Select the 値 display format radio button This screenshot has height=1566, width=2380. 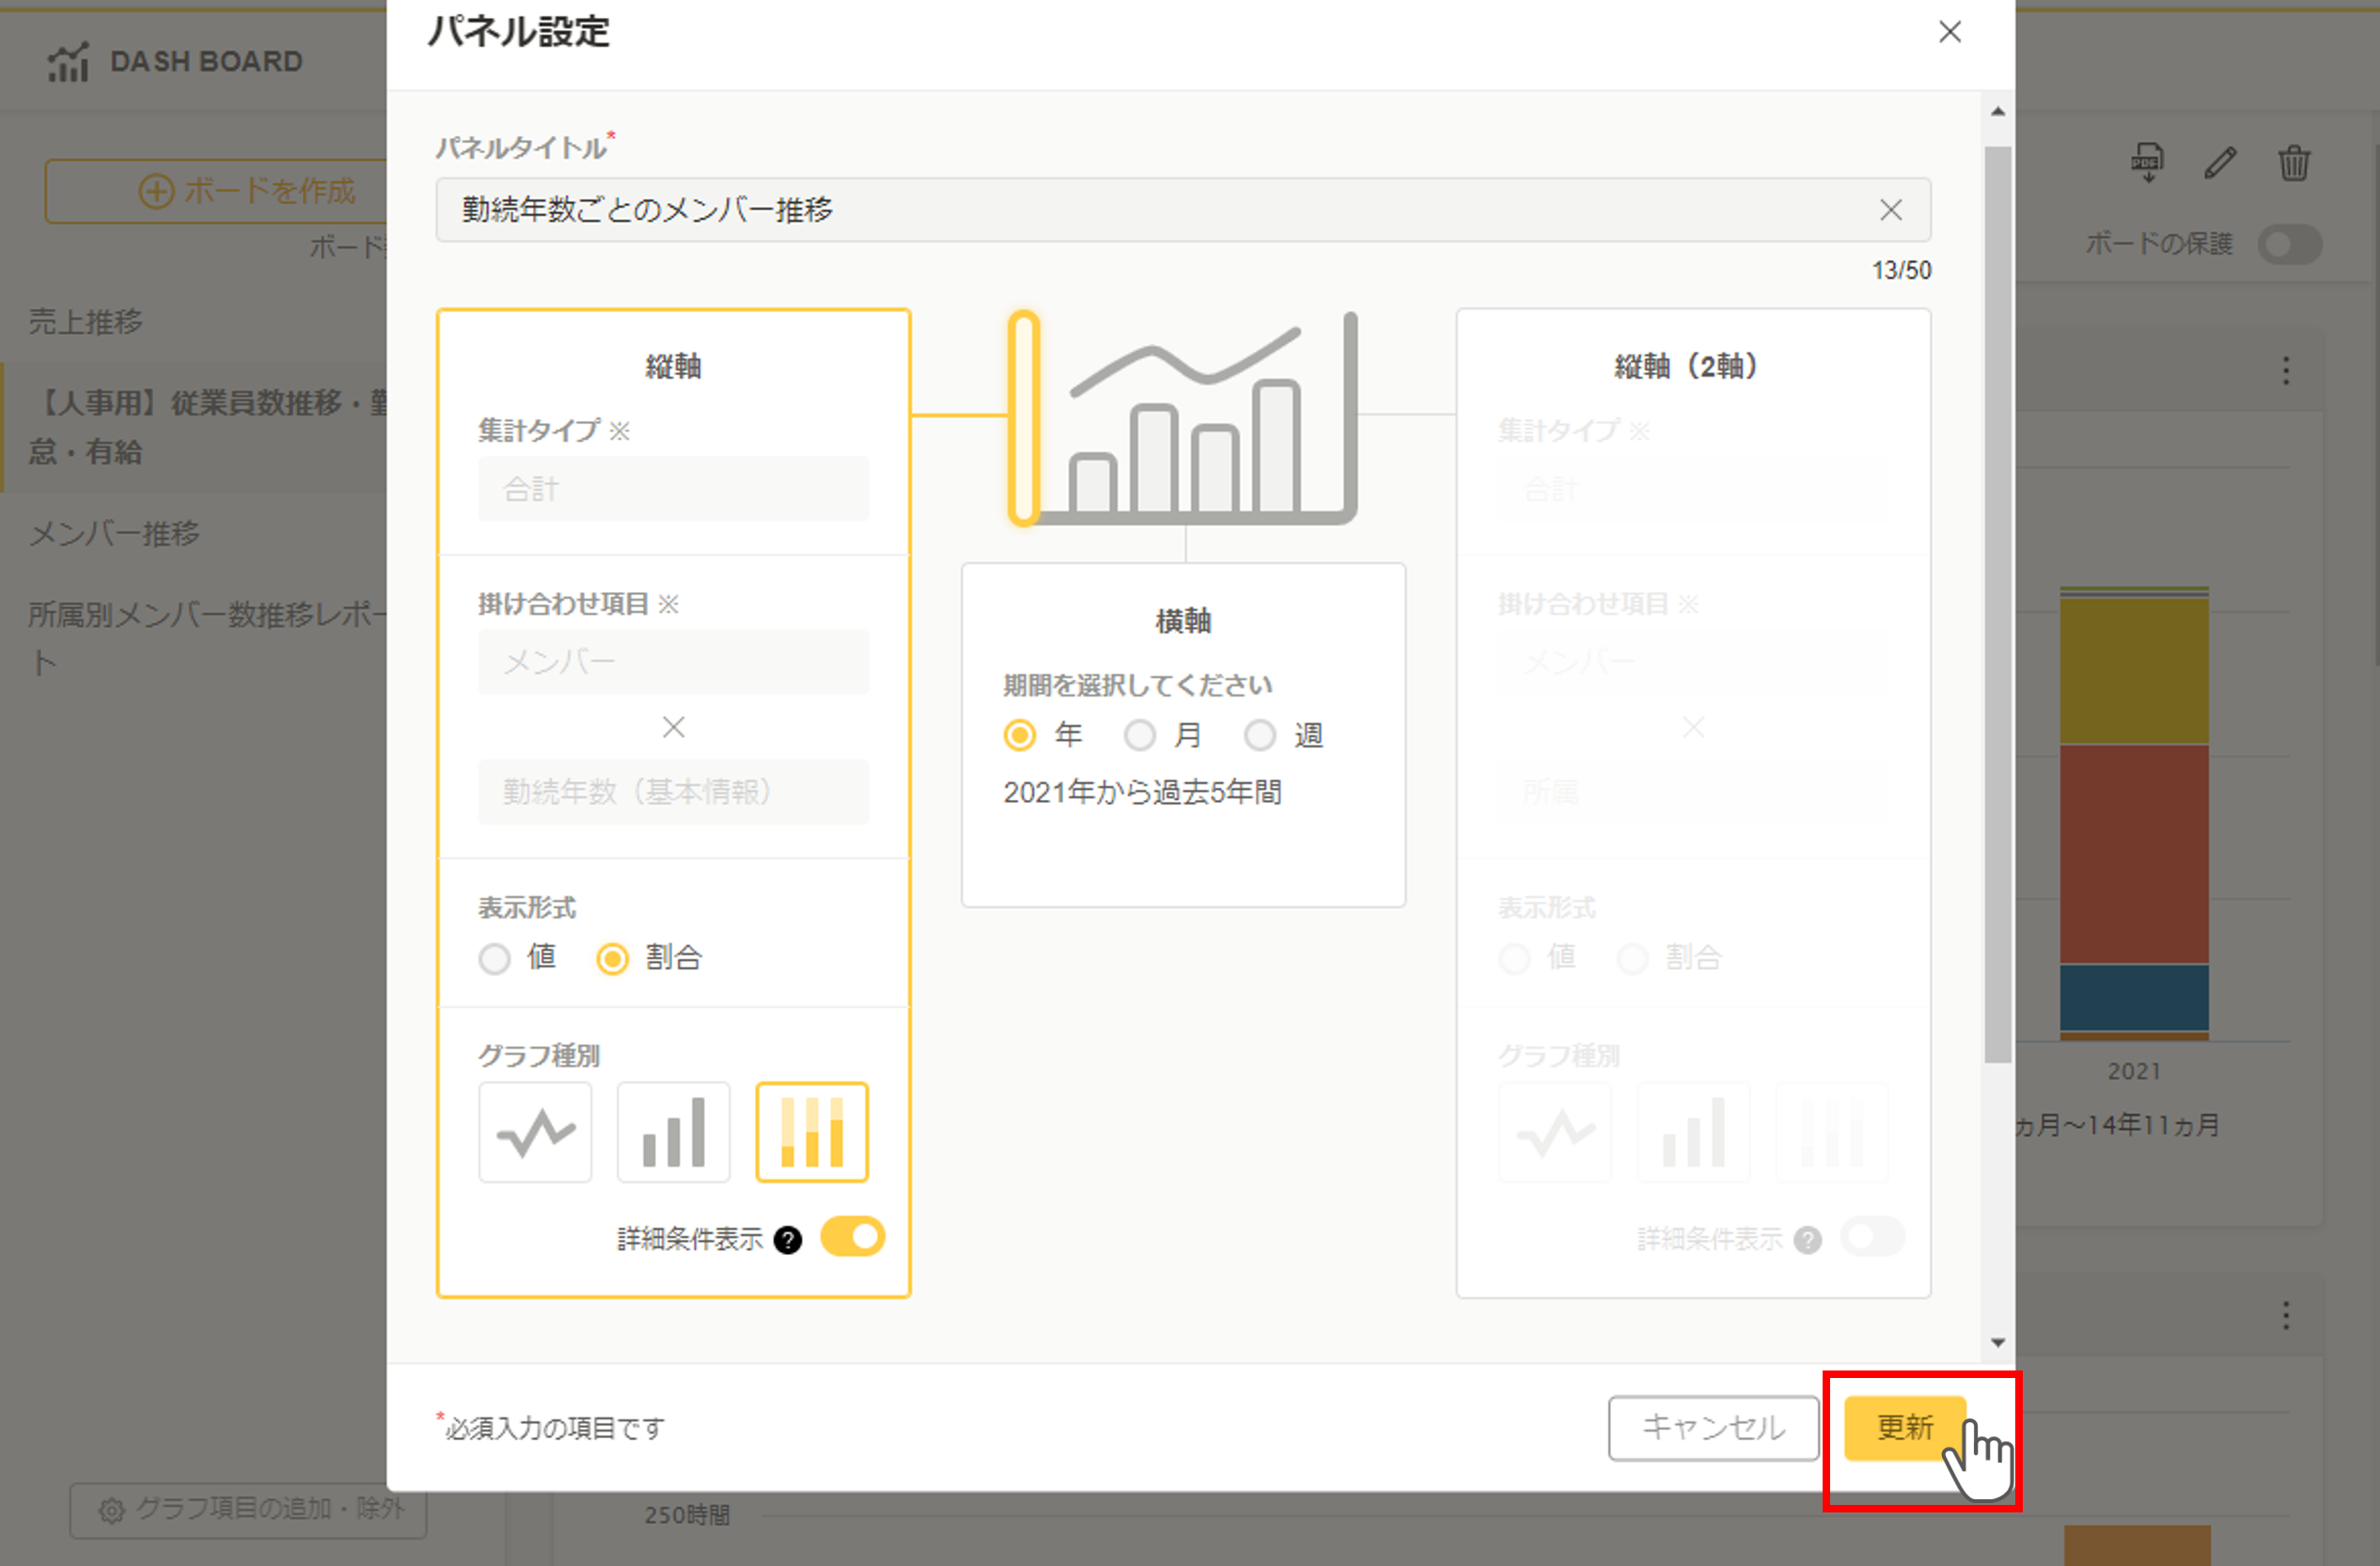495,959
